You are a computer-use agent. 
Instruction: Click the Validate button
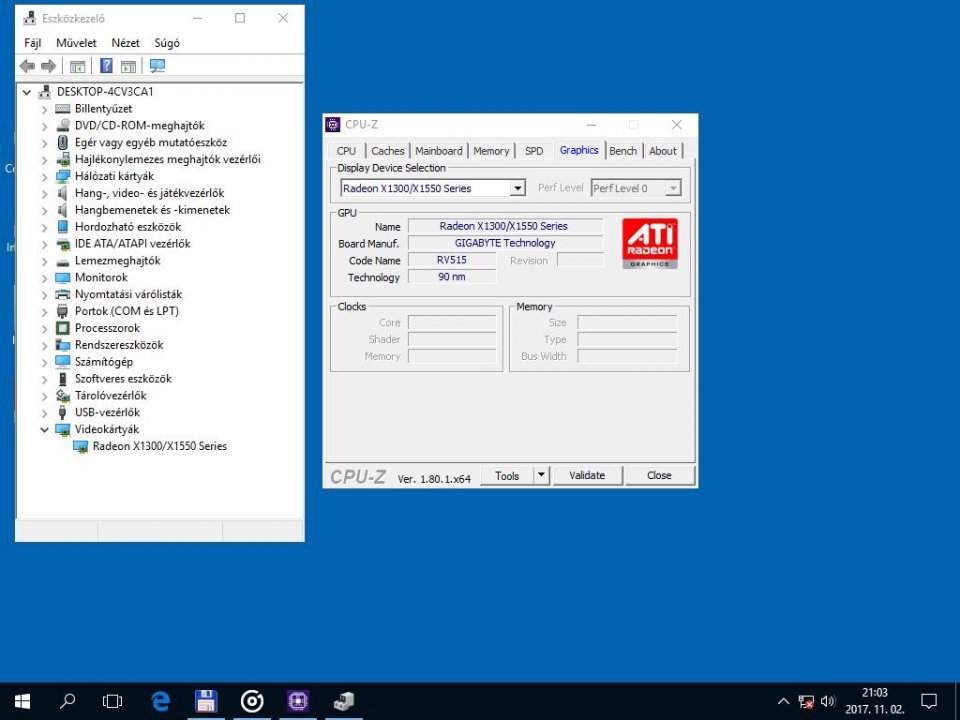(x=587, y=475)
